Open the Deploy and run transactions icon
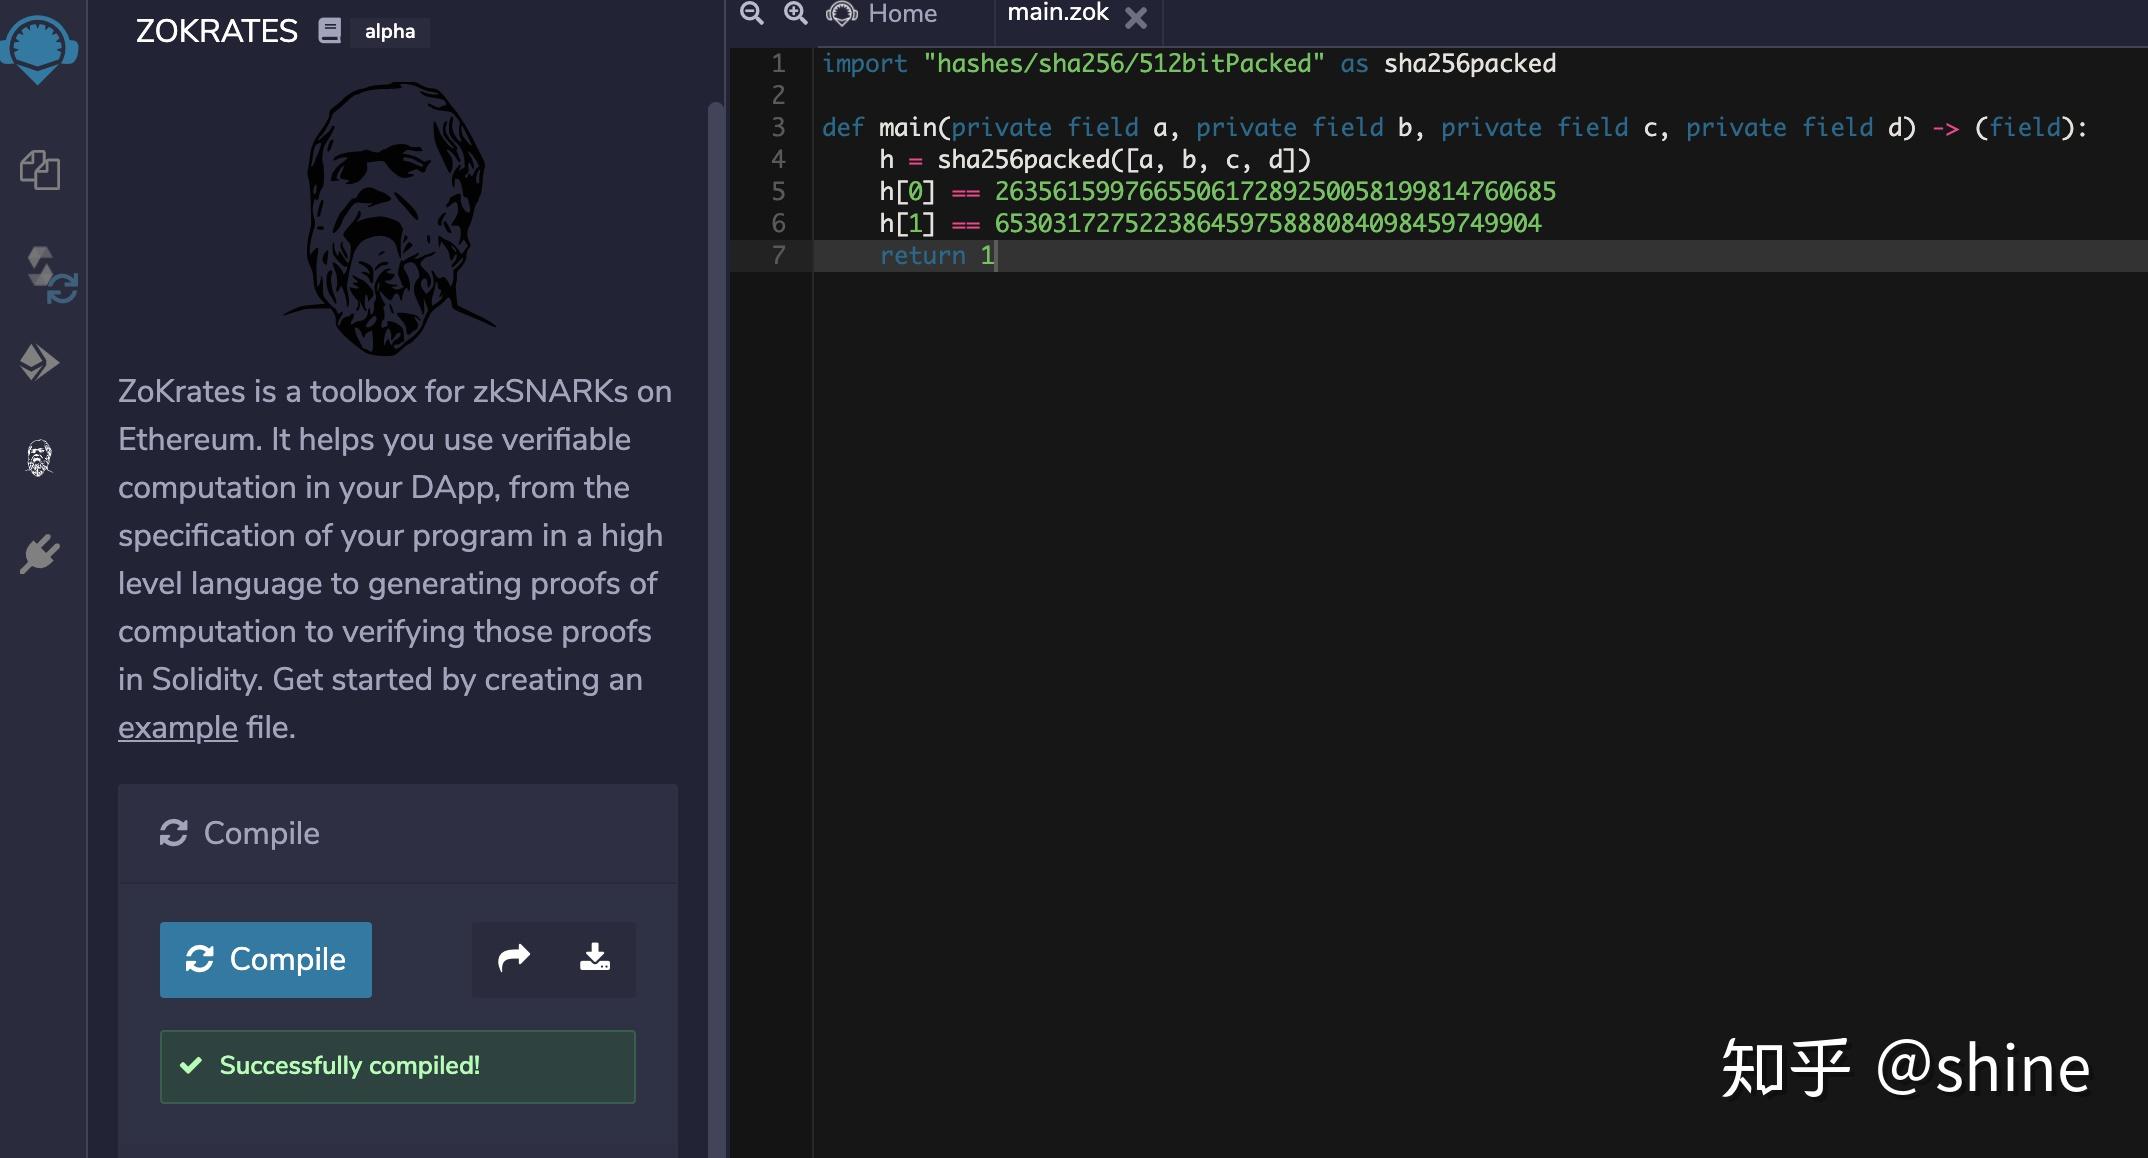2148x1158 pixels. pyautogui.click(x=40, y=362)
